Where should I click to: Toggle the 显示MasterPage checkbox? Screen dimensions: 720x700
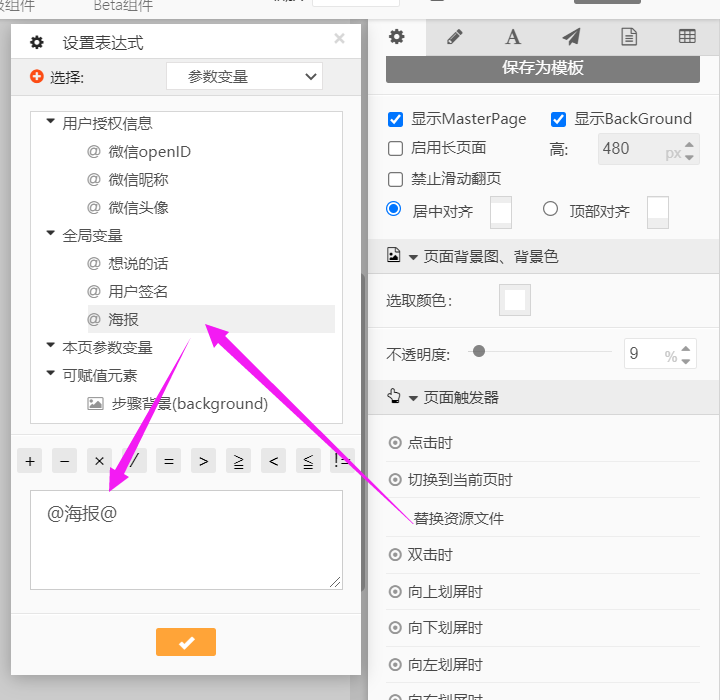[396, 119]
